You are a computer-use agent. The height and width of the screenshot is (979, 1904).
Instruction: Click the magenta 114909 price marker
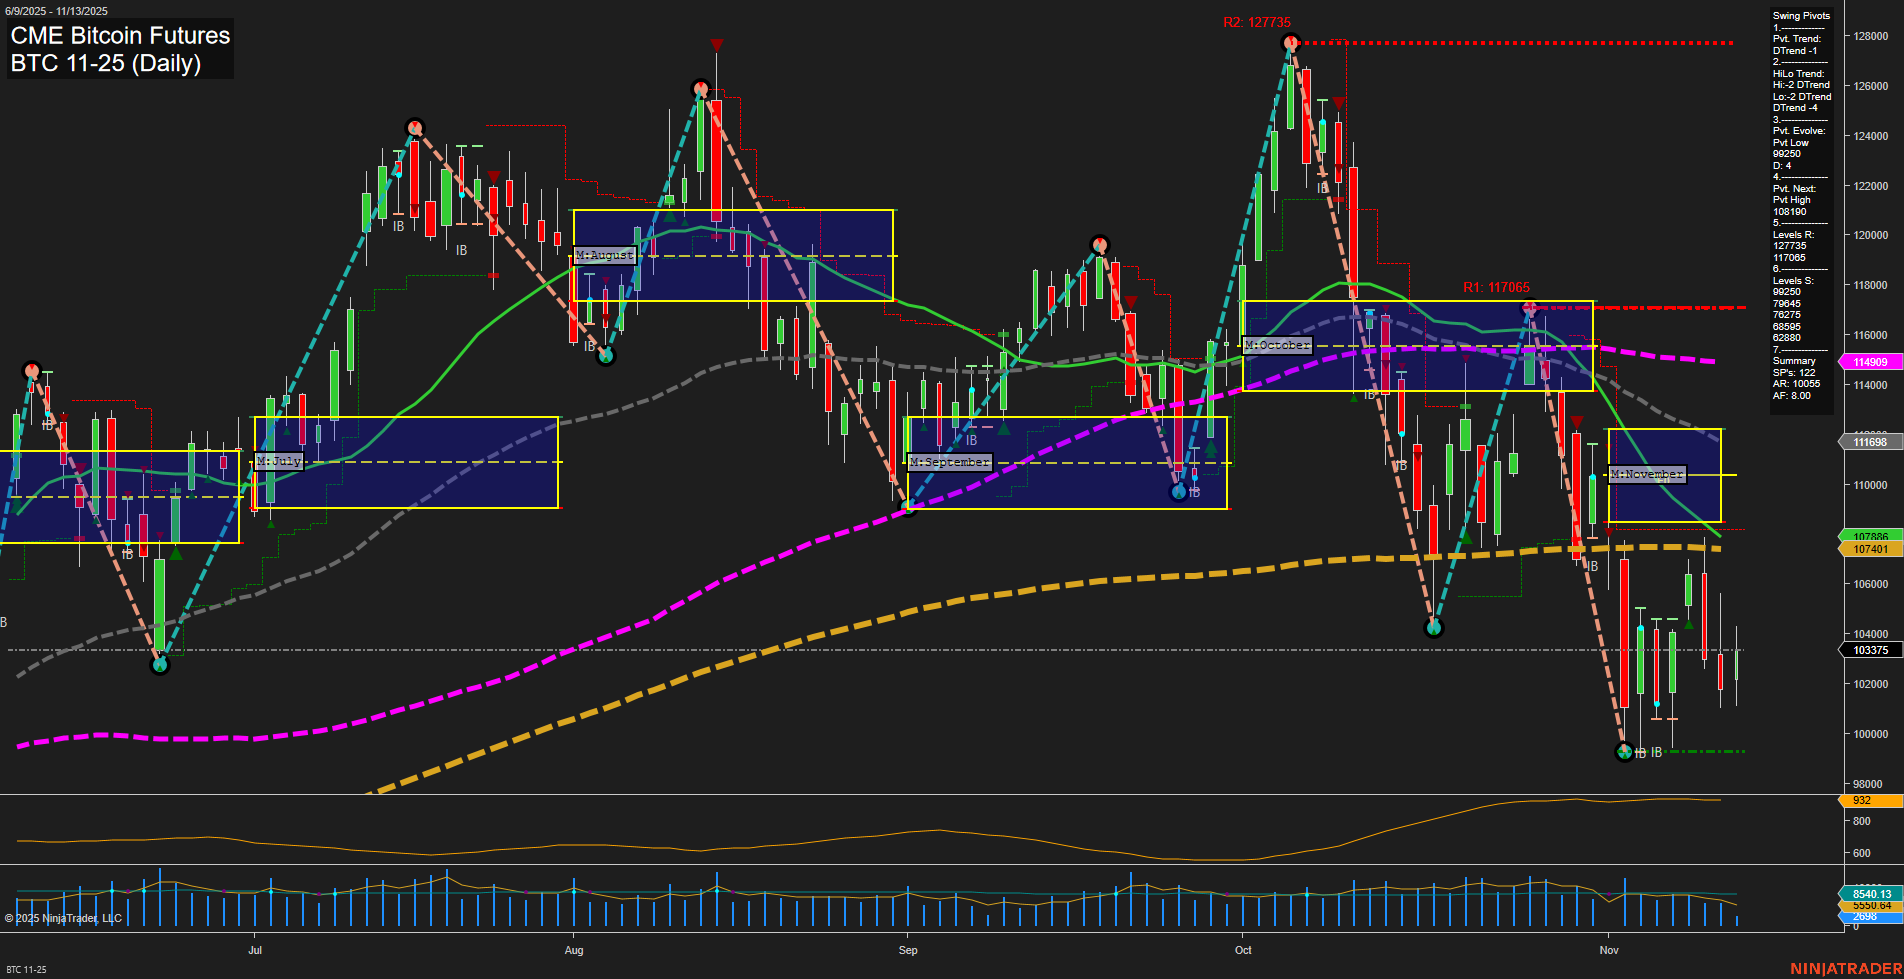click(x=1869, y=362)
